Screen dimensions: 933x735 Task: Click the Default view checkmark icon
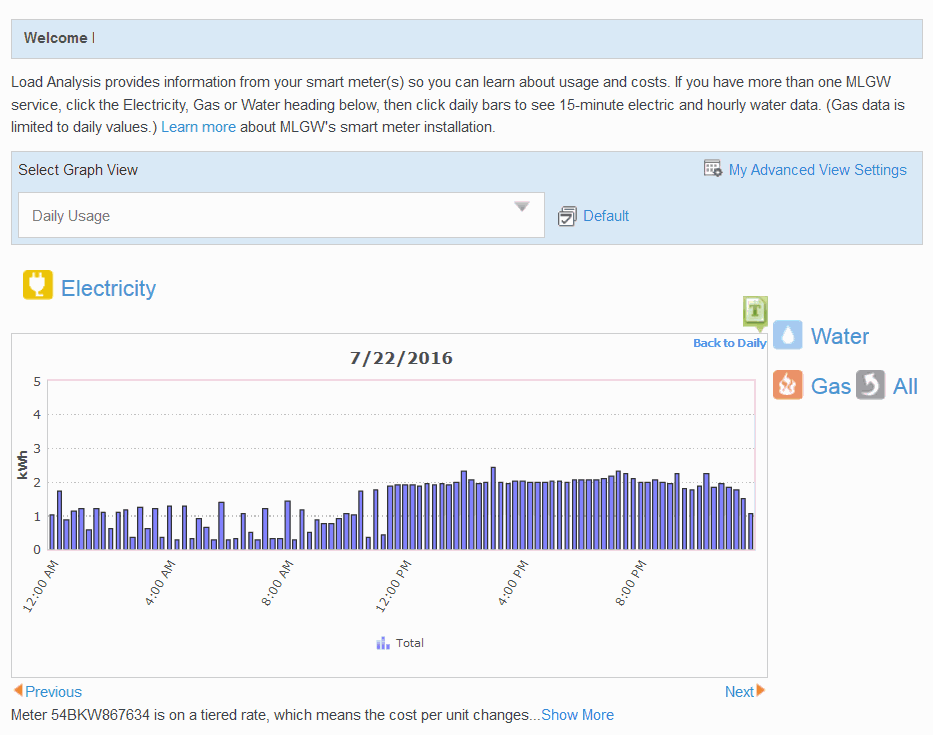click(567, 216)
